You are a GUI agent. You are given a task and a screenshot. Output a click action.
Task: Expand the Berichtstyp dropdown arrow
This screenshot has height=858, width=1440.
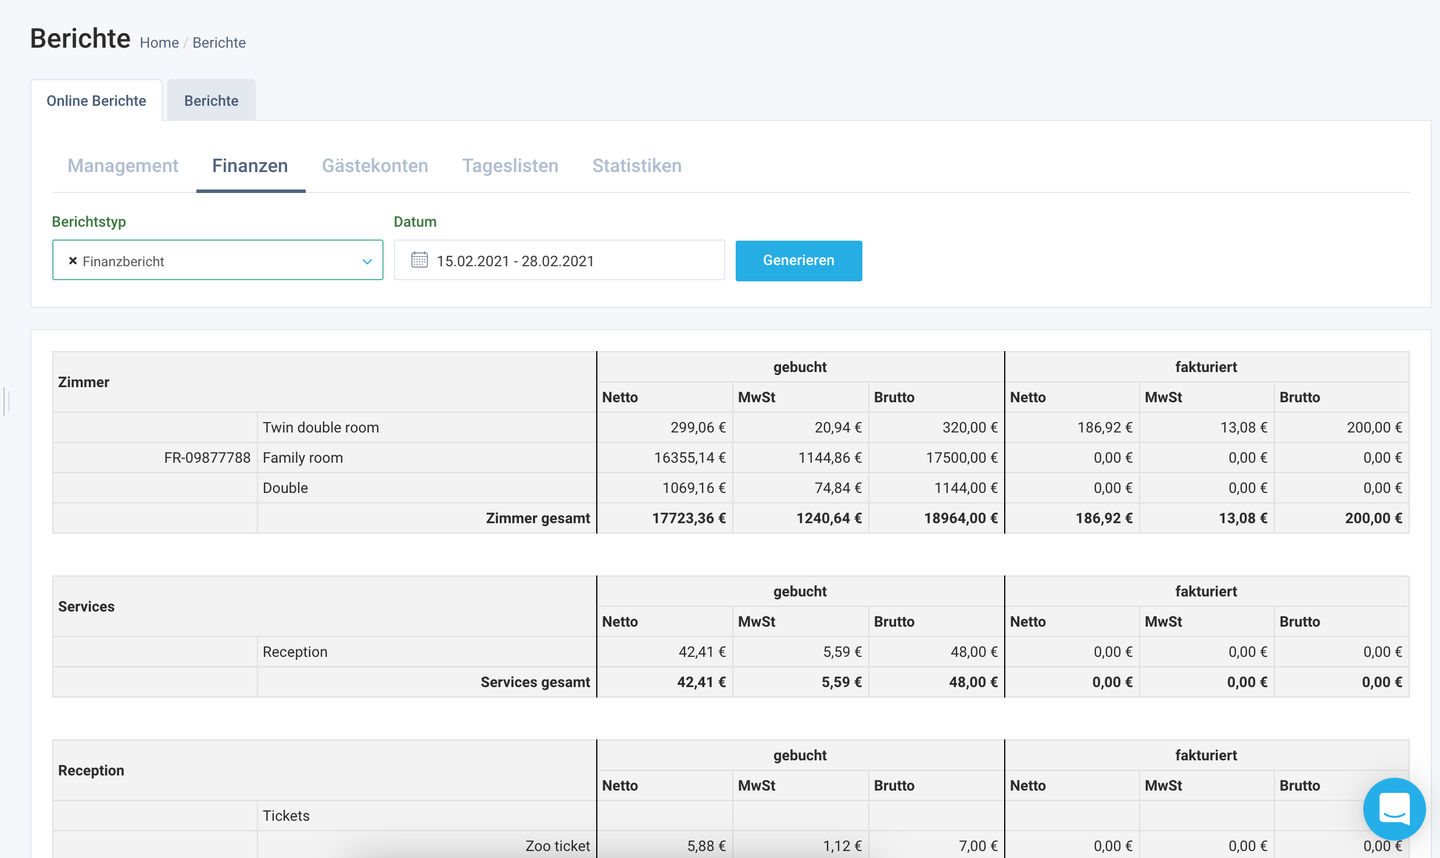tap(367, 261)
